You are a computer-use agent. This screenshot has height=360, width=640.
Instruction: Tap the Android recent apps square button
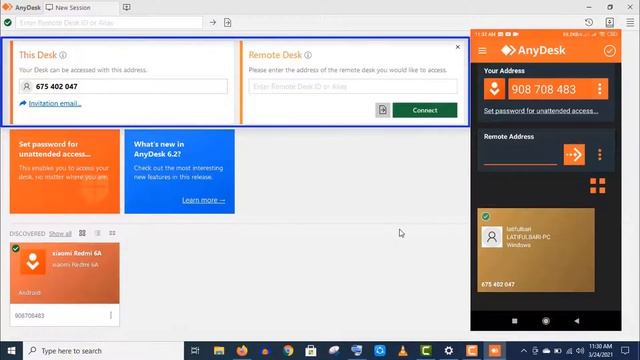[x=514, y=321]
